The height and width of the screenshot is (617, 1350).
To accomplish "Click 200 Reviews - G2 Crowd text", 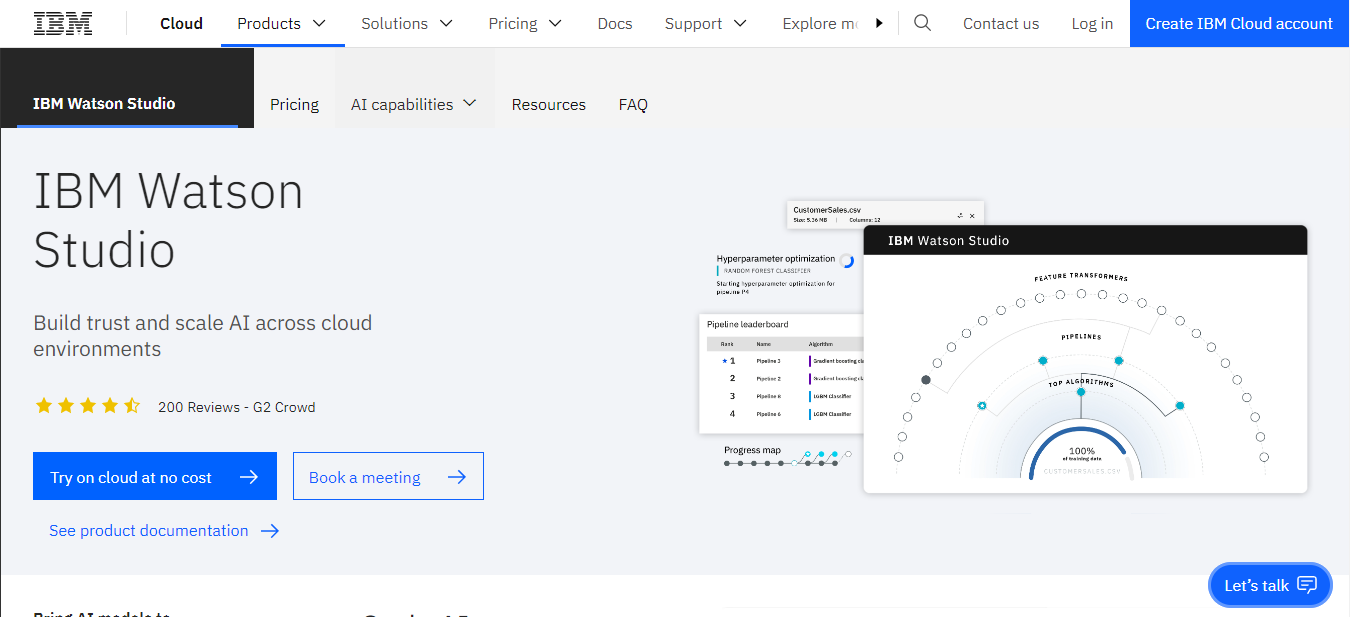I will [x=237, y=407].
